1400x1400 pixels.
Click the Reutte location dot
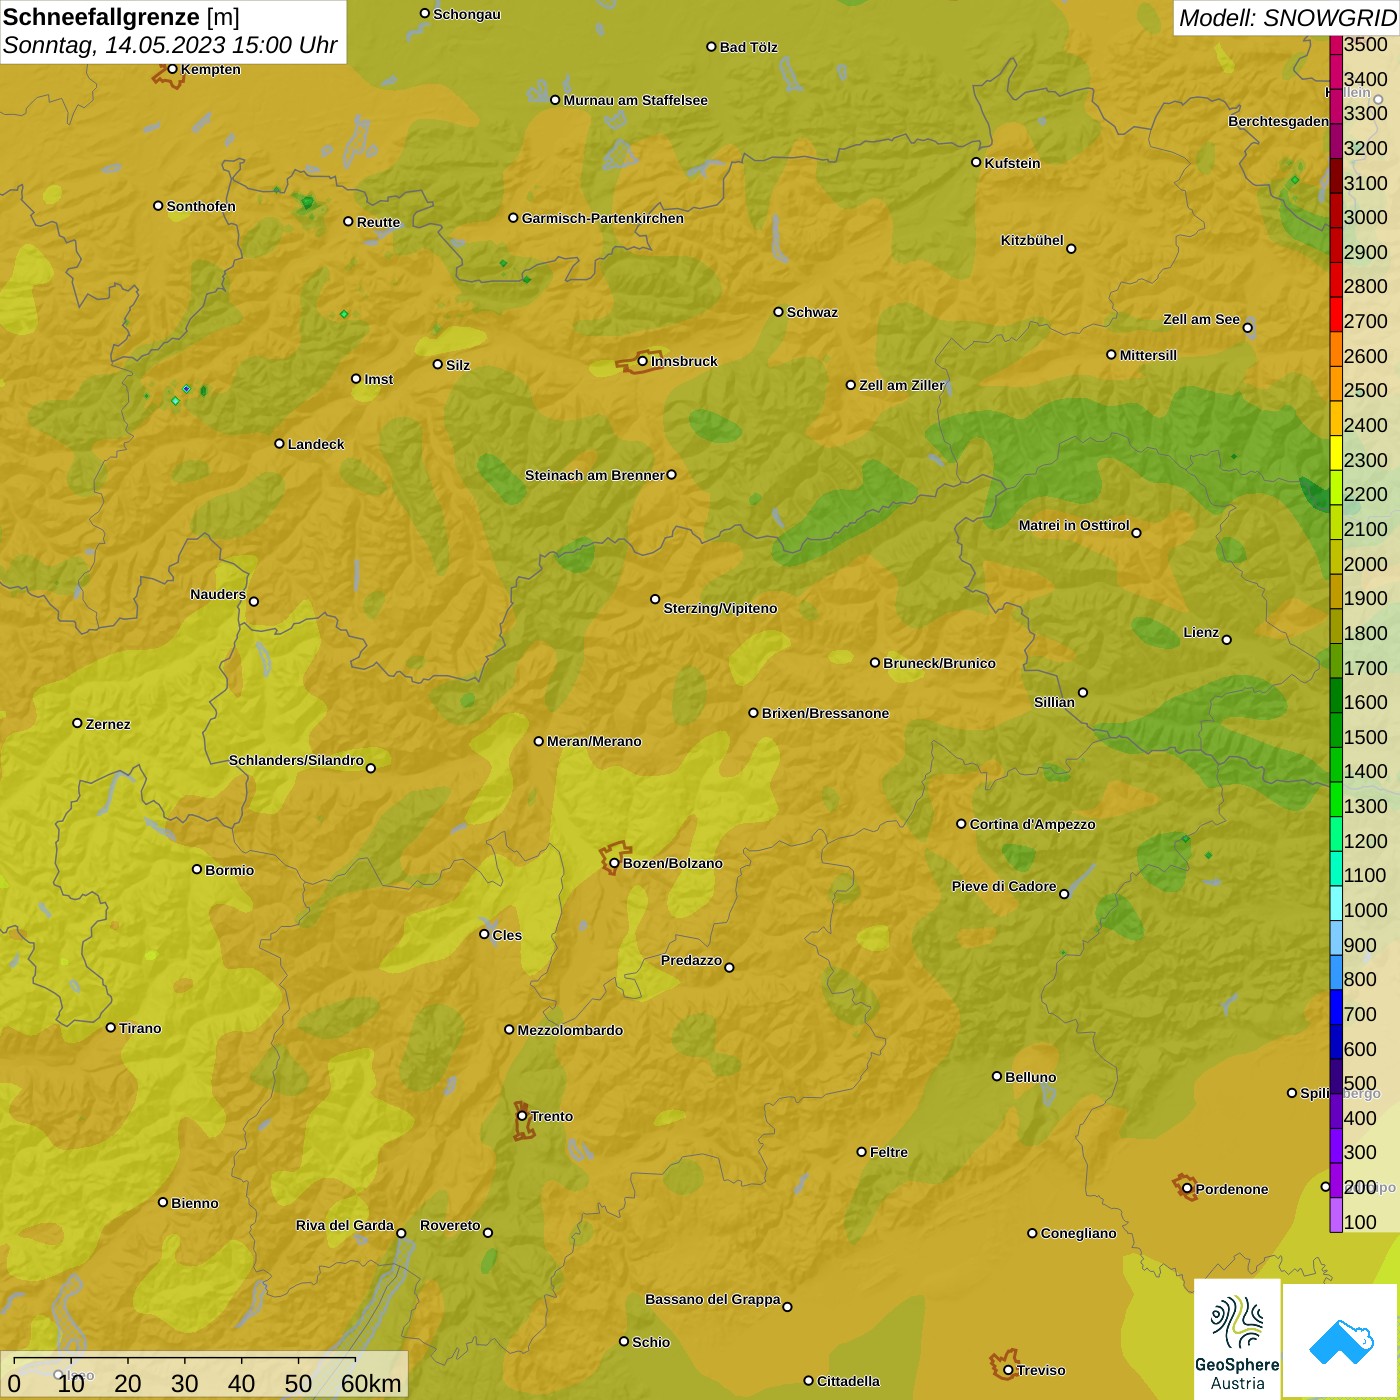(x=348, y=221)
